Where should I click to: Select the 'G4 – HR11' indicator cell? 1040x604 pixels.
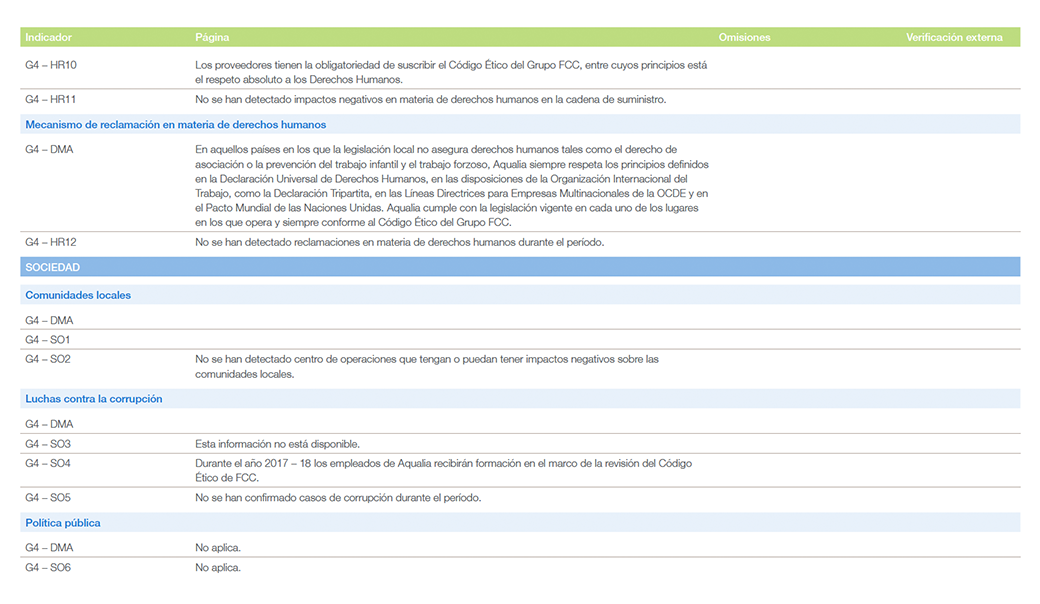click(x=50, y=99)
